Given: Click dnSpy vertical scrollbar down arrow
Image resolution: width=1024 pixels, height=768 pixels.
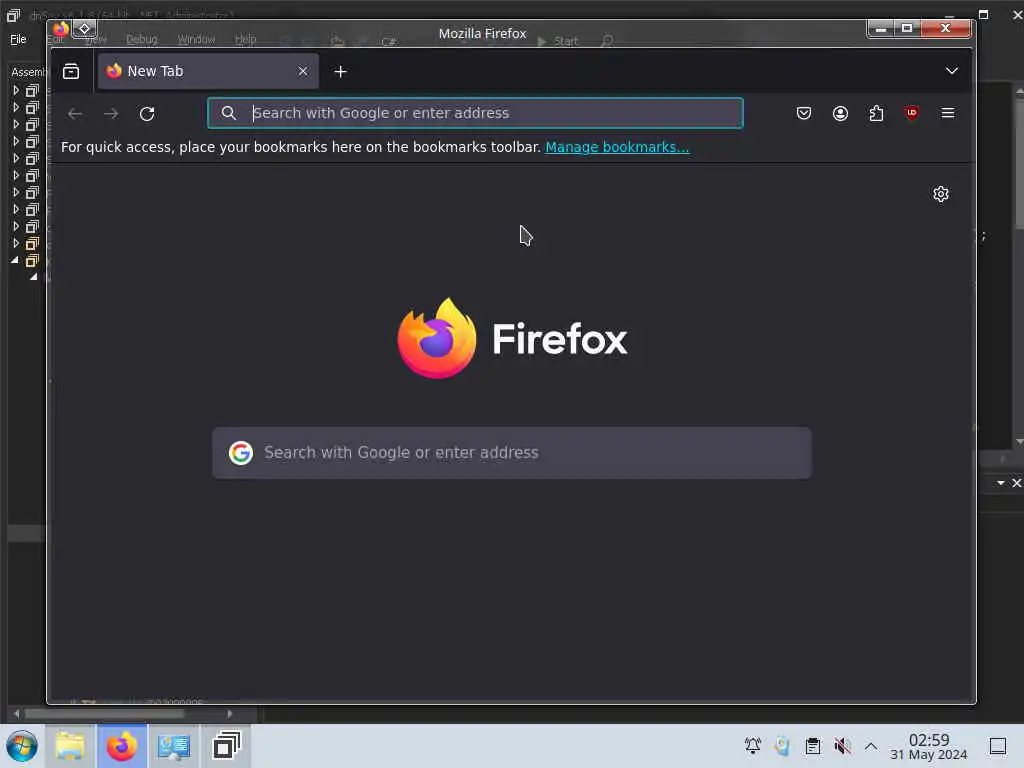Looking at the screenshot, I should [1019, 442].
